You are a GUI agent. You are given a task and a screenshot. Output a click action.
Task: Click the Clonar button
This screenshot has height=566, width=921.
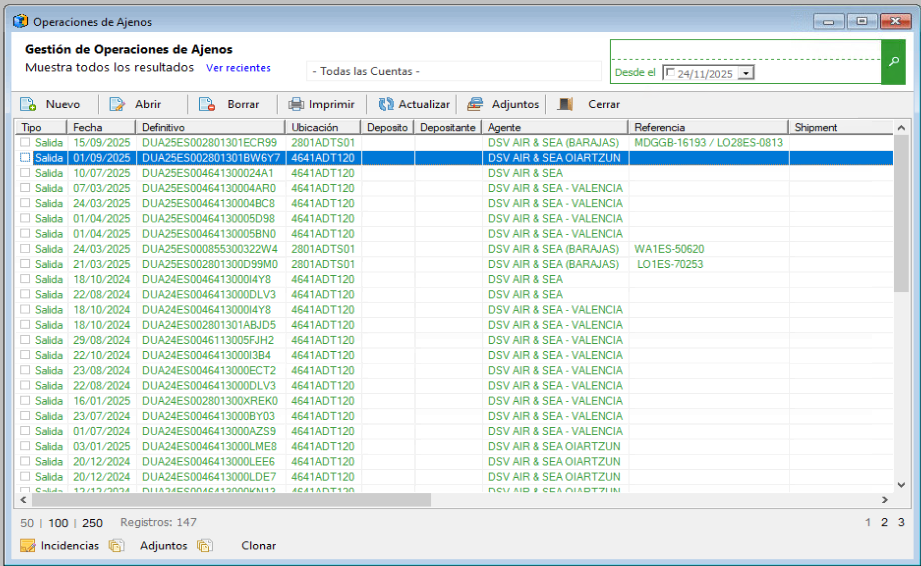pos(258,546)
